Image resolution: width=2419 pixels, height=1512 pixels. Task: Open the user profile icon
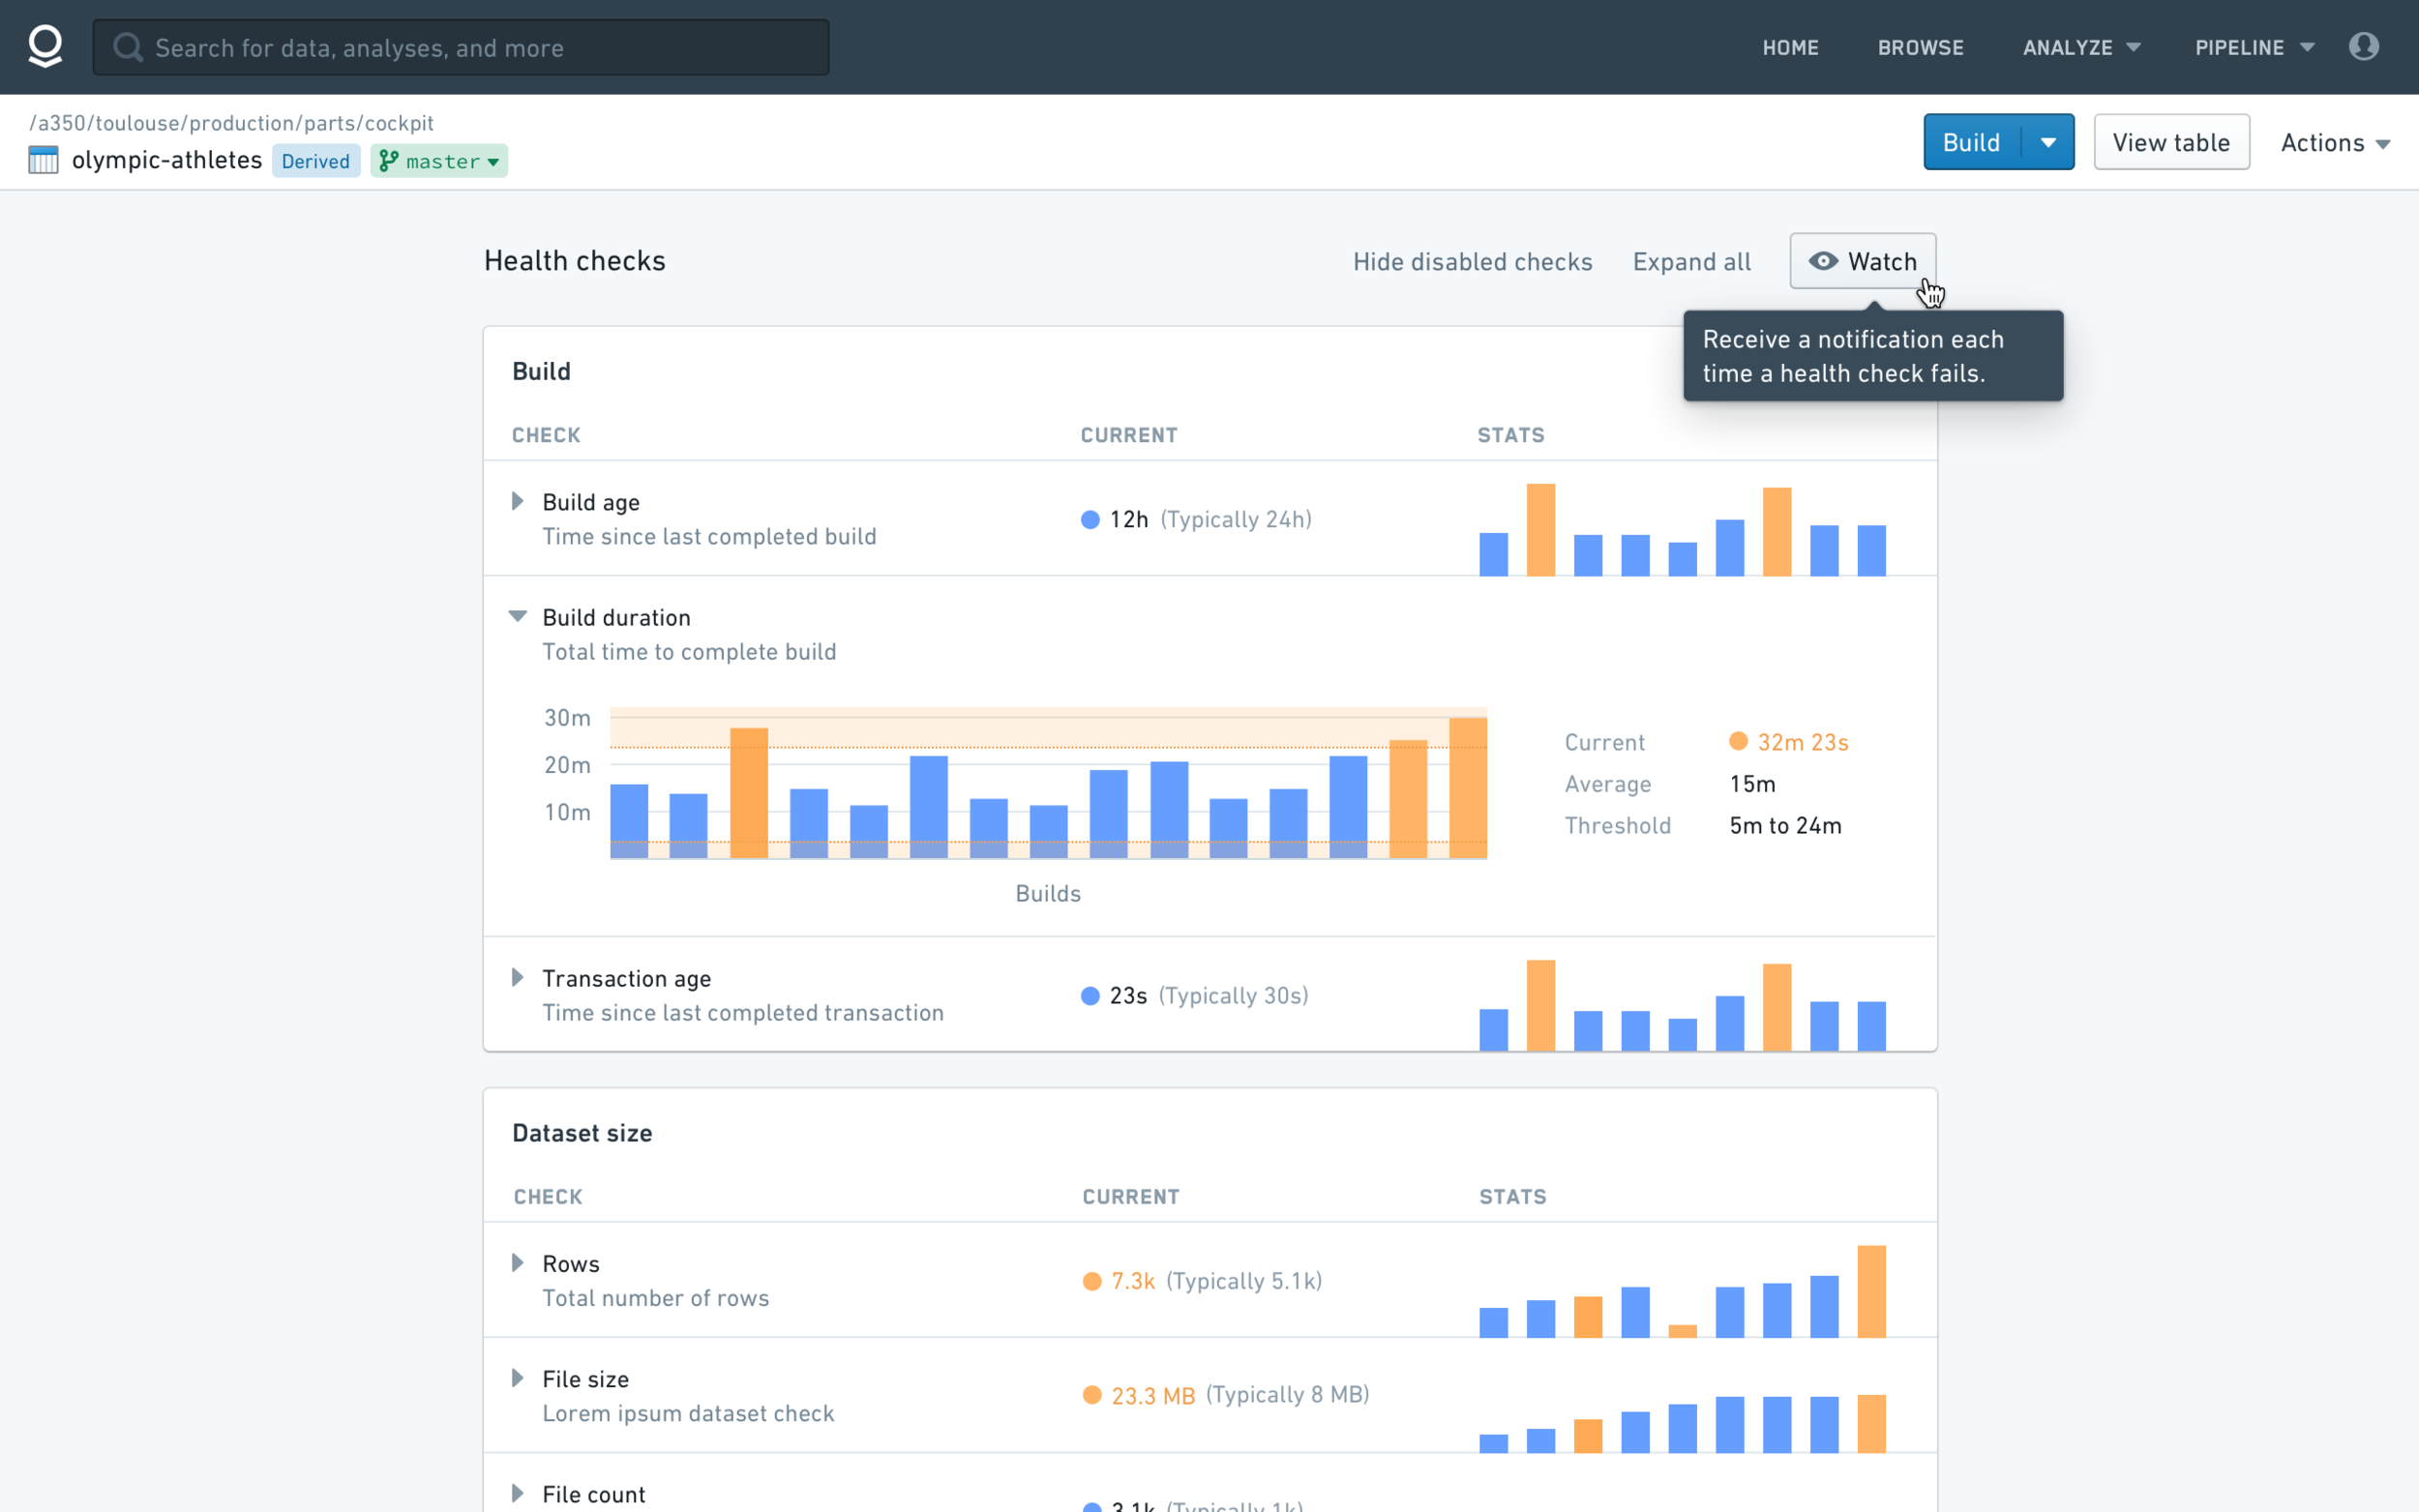[x=2363, y=46]
